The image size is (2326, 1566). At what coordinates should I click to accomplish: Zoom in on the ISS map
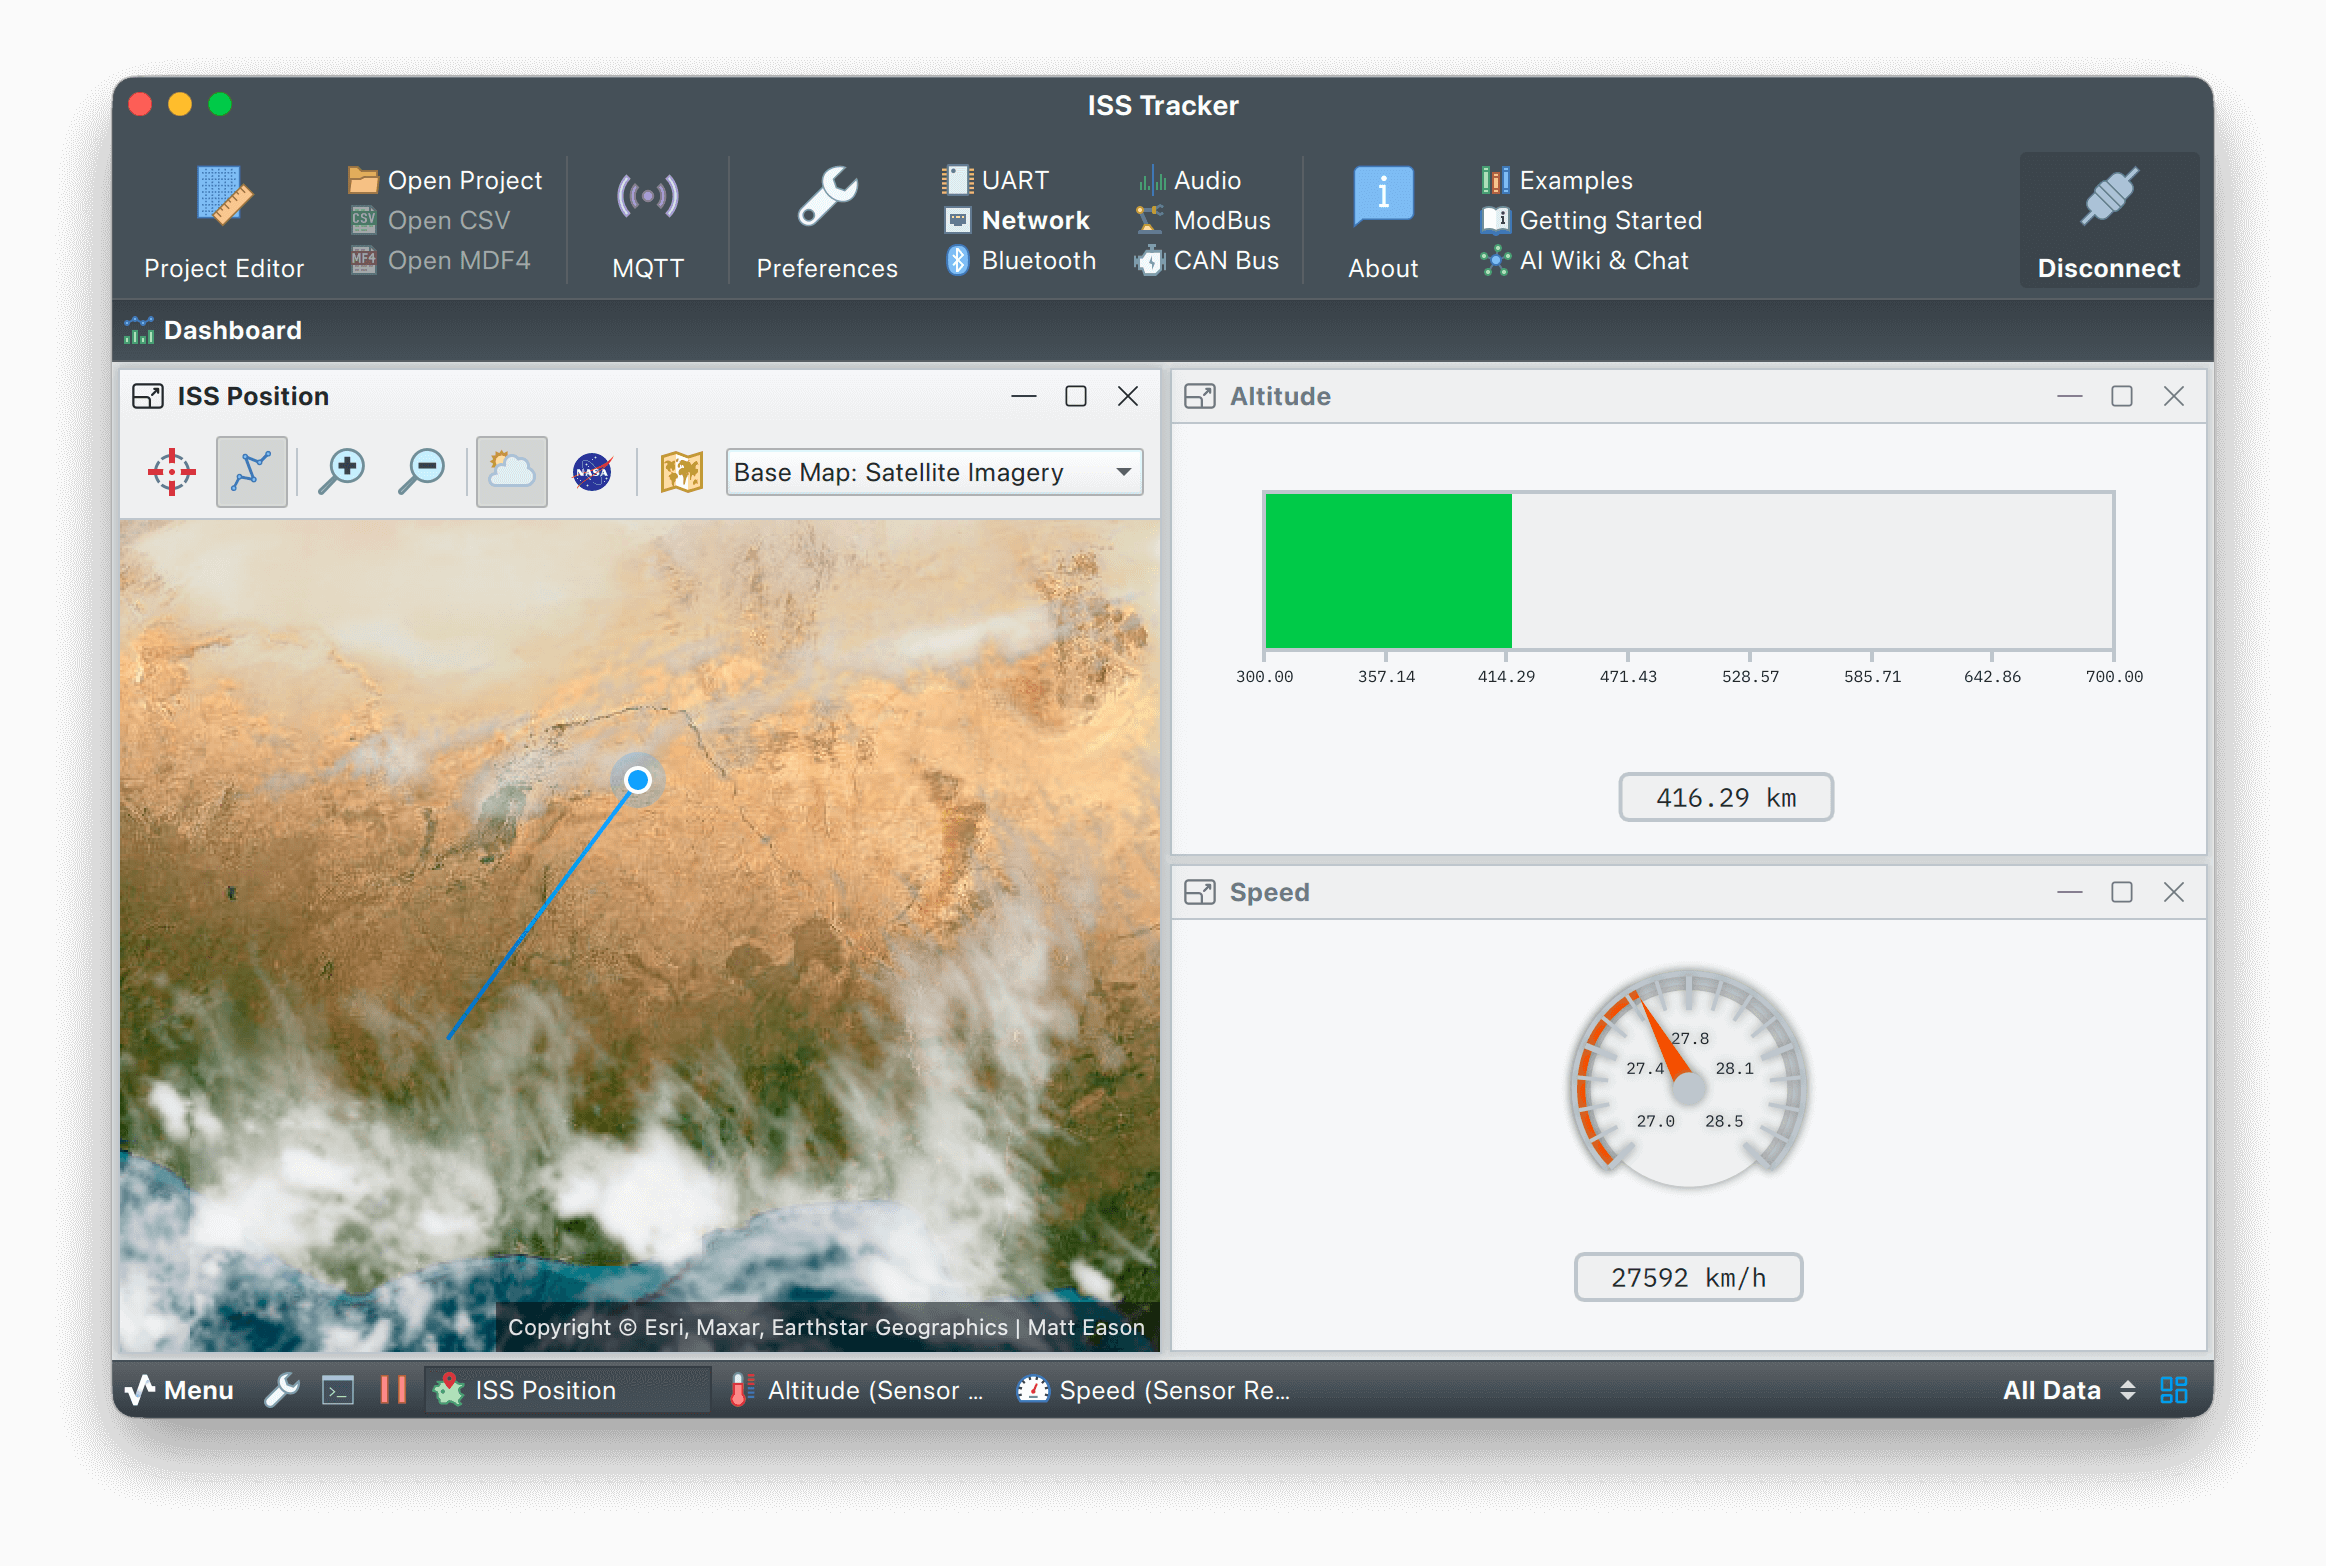(341, 471)
